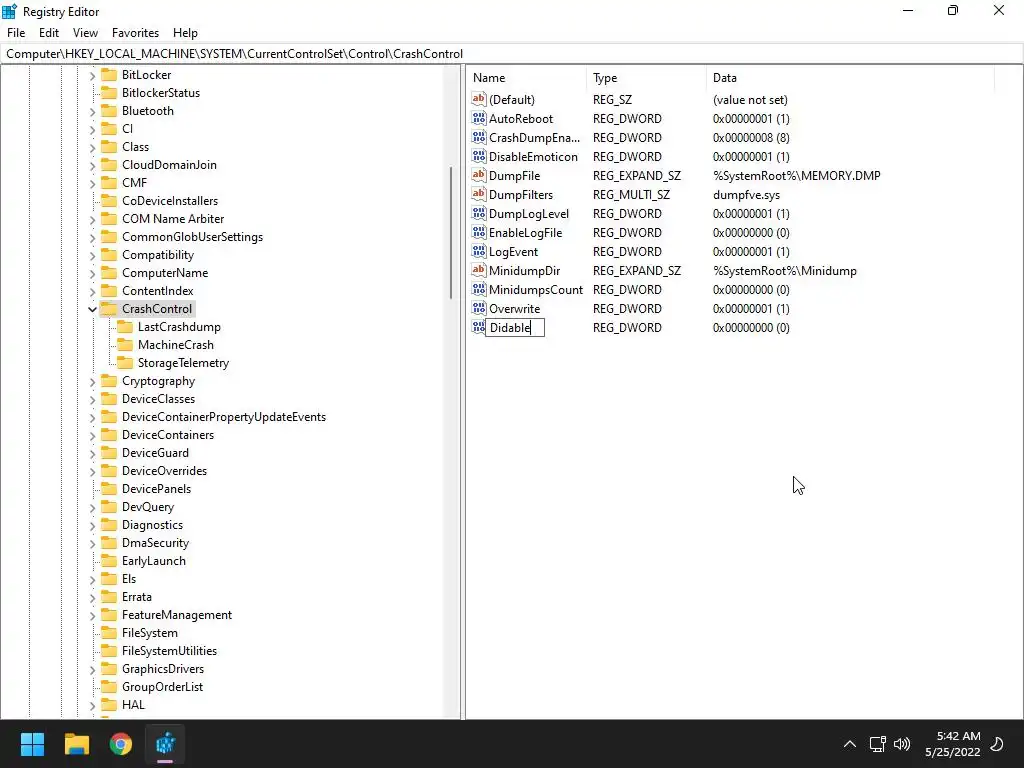Click the Cryptography folder icon
Screen dimensions: 1024x768
coord(109,381)
